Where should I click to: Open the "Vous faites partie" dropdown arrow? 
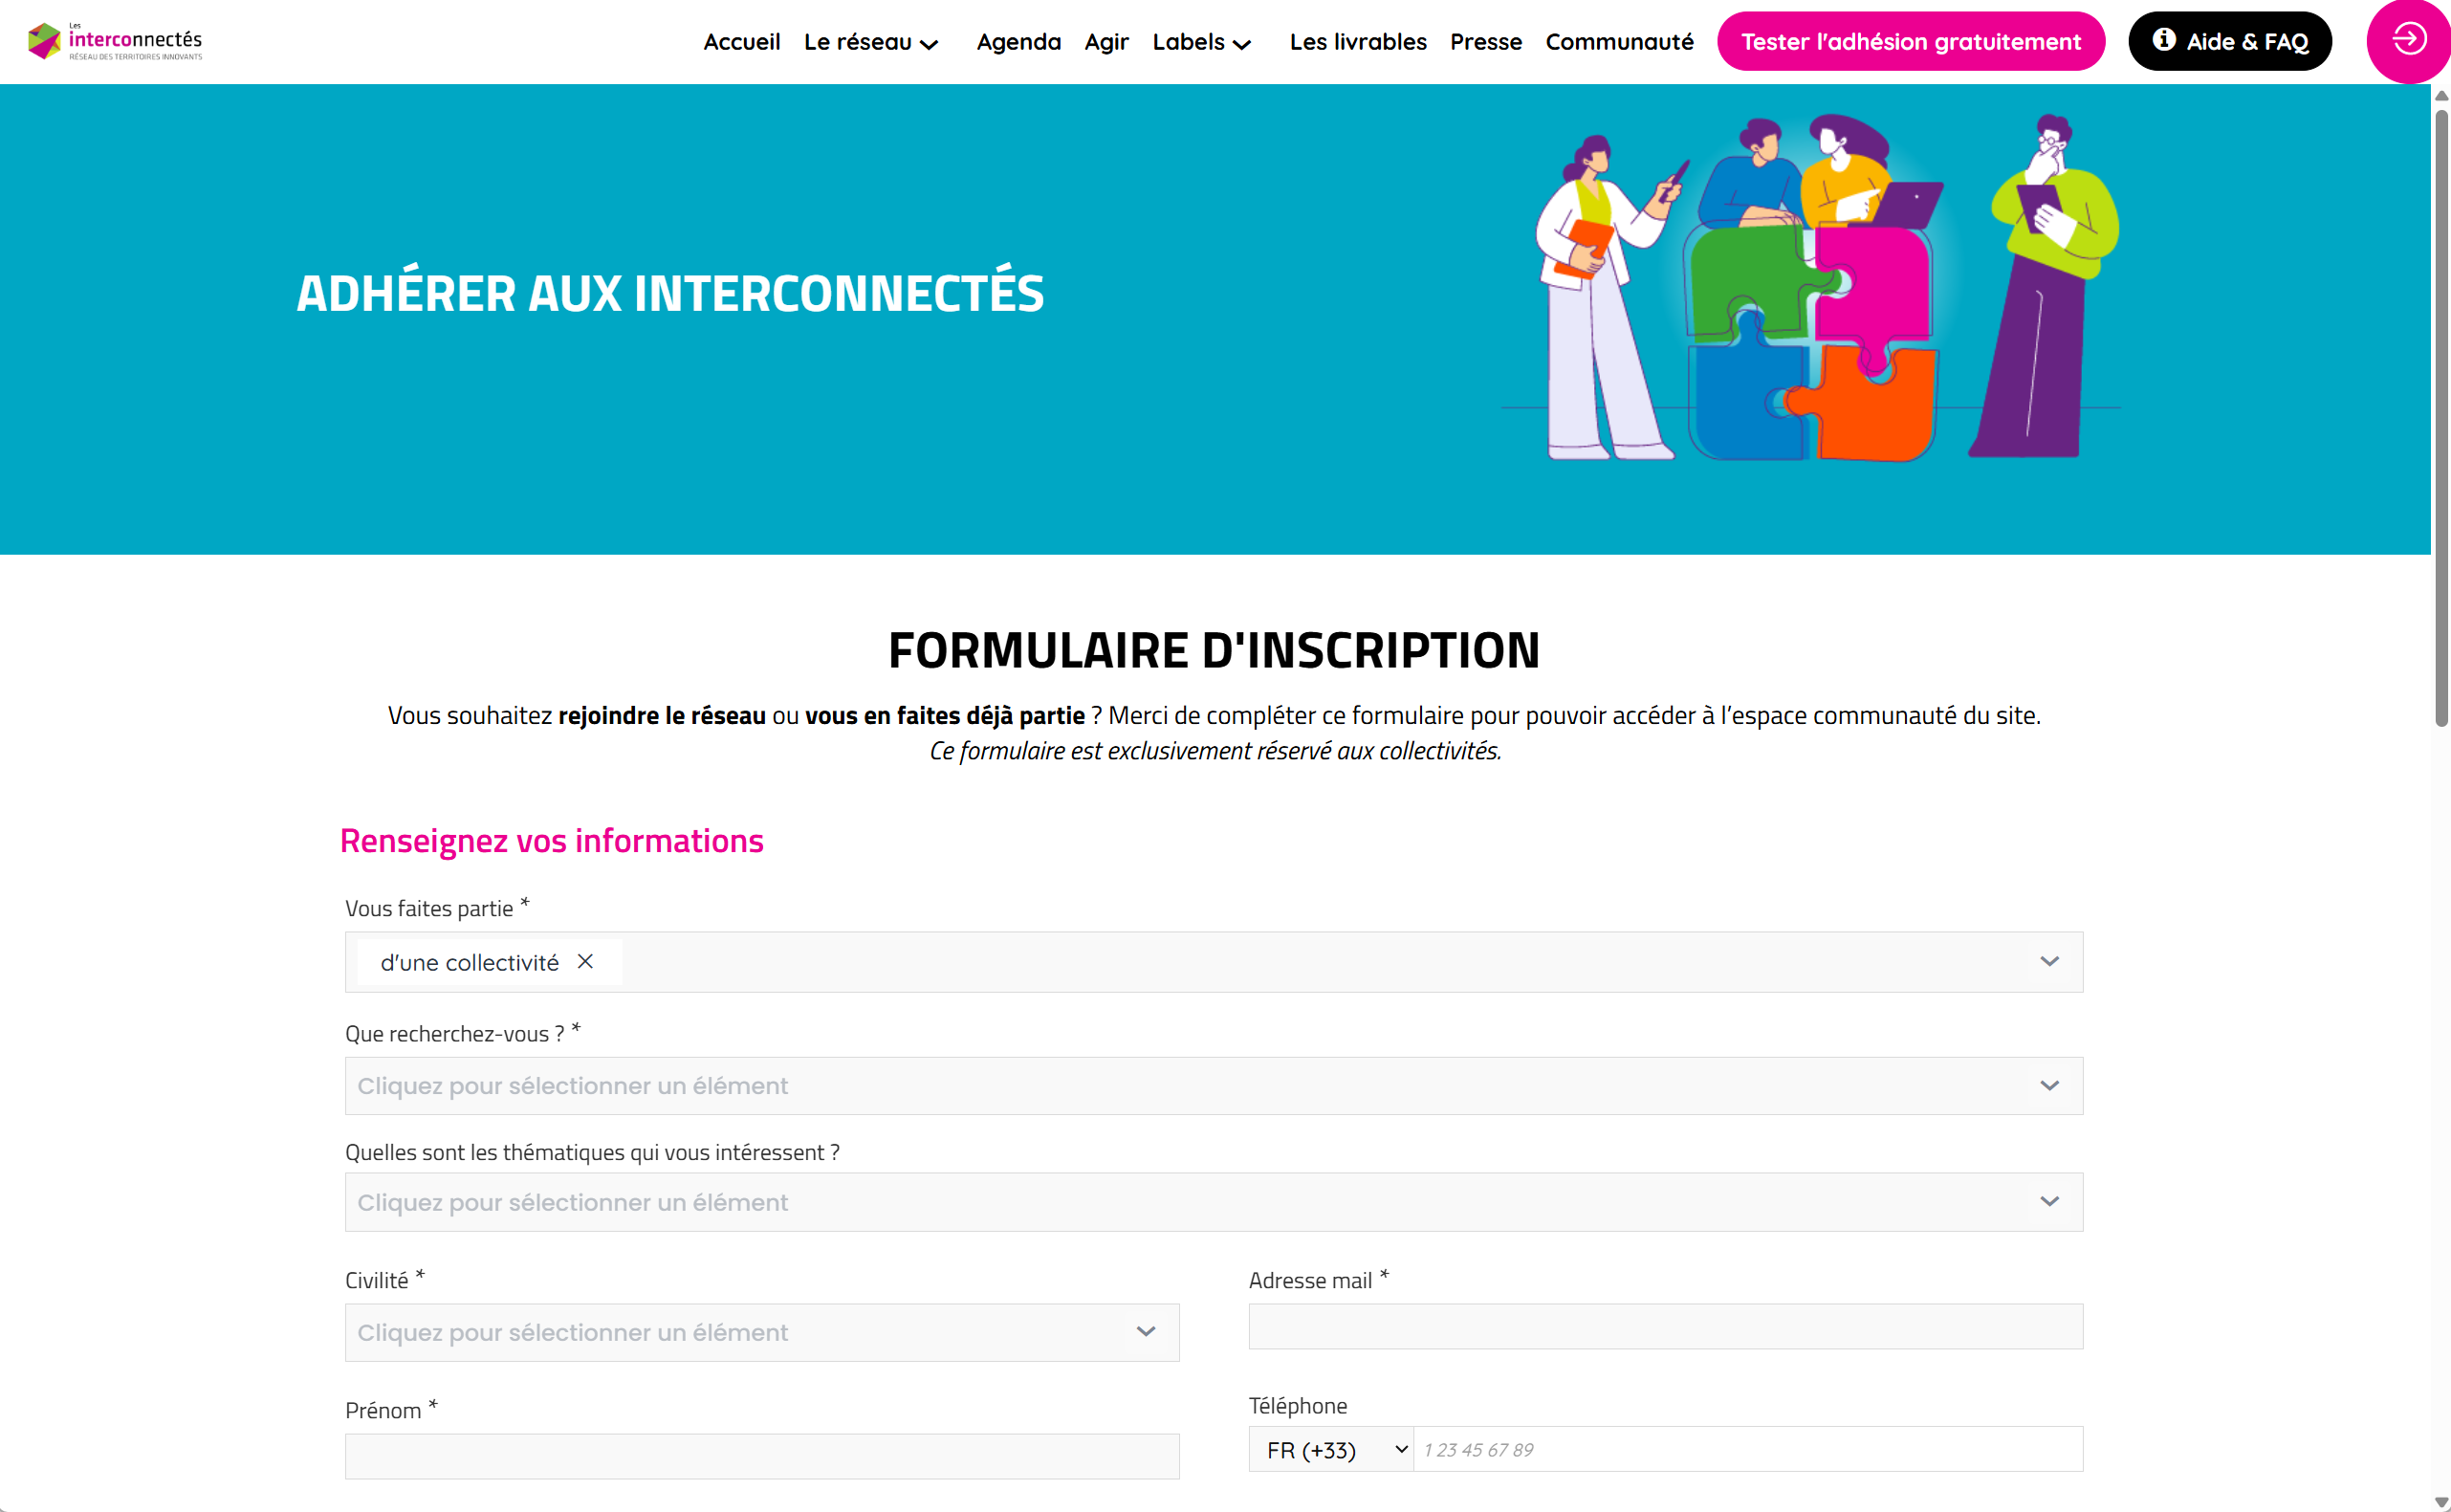point(2049,961)
